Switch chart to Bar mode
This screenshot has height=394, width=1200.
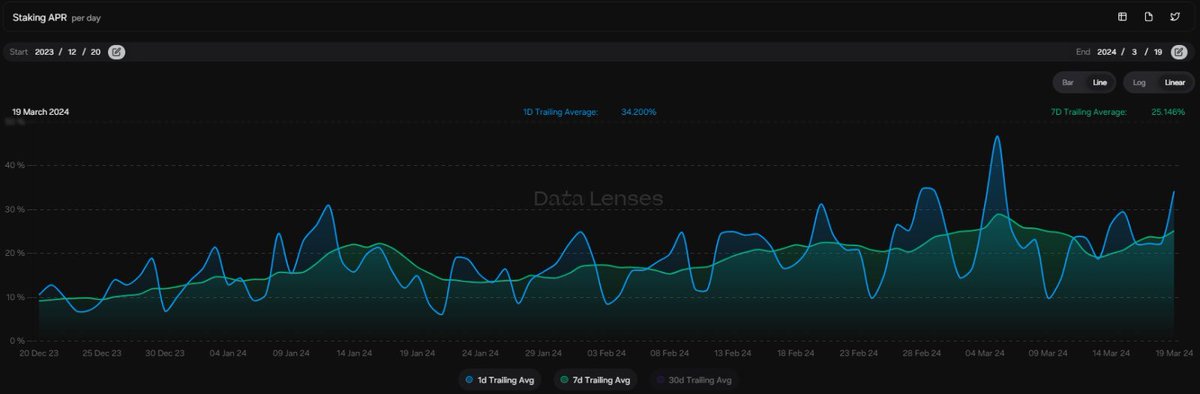(1068, 82)
